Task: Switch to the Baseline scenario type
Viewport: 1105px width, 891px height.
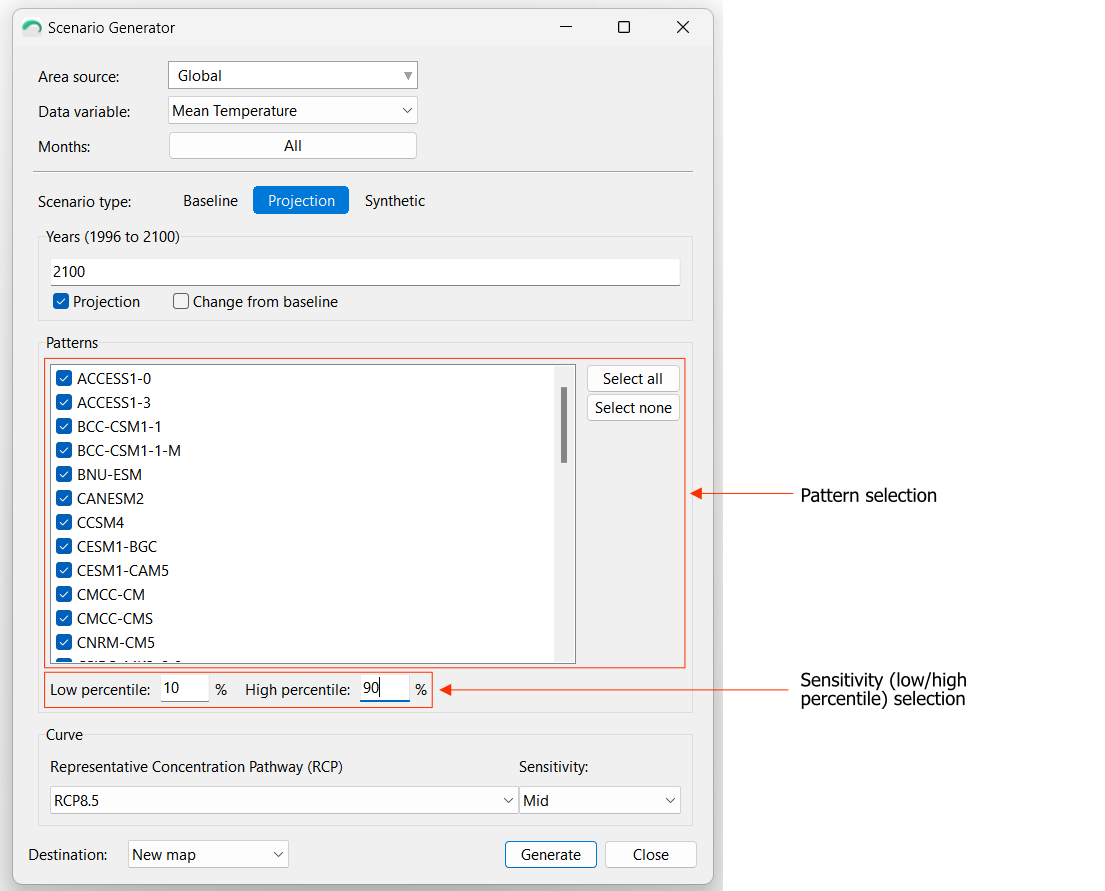Action: click(210, 200)
